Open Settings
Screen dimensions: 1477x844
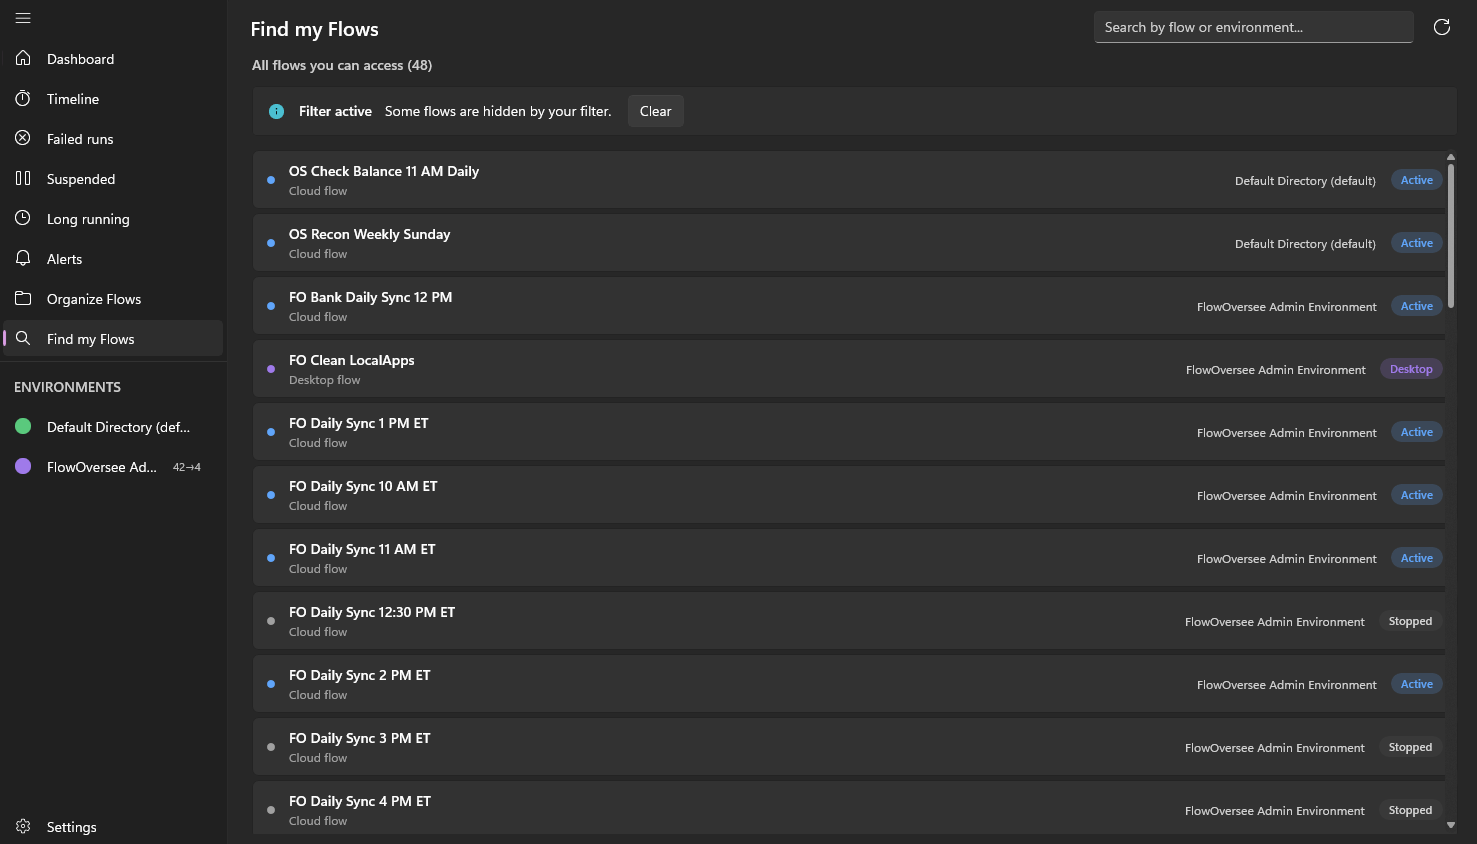pos(113,826)
